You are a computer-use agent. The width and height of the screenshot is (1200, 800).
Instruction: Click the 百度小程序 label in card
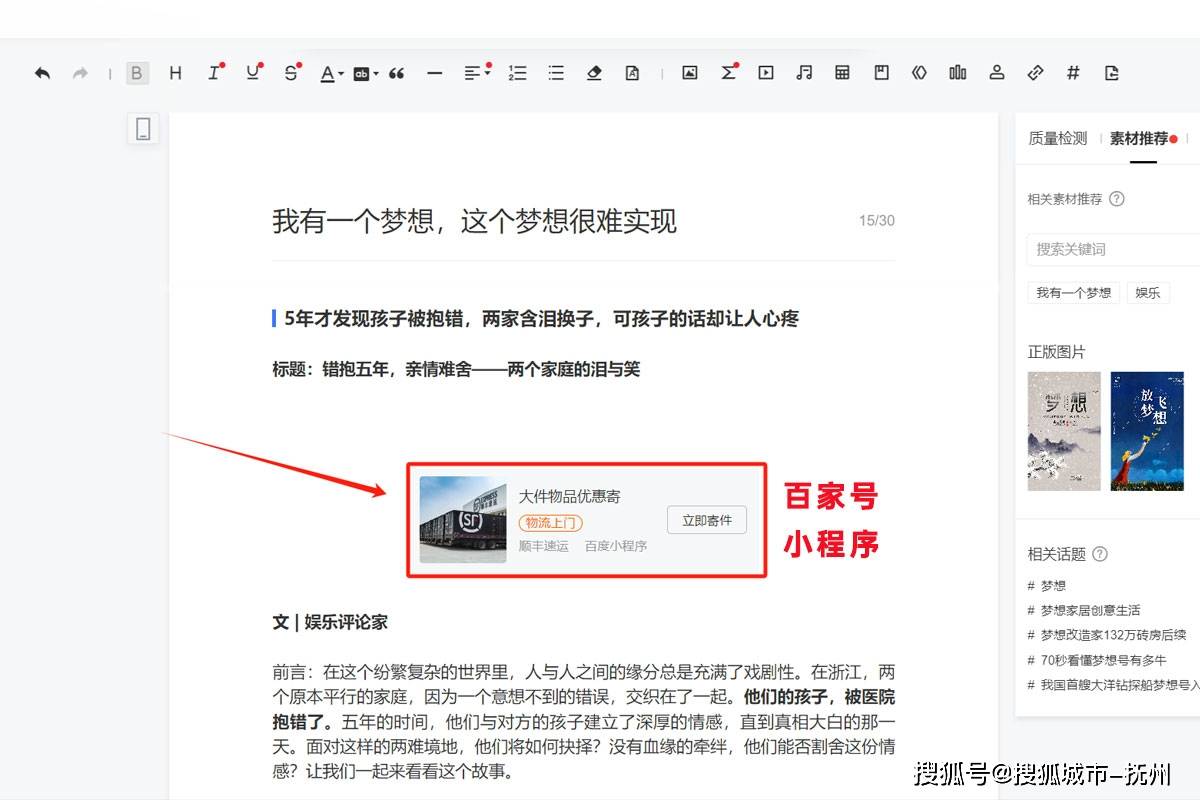click(x=616, y=546)
